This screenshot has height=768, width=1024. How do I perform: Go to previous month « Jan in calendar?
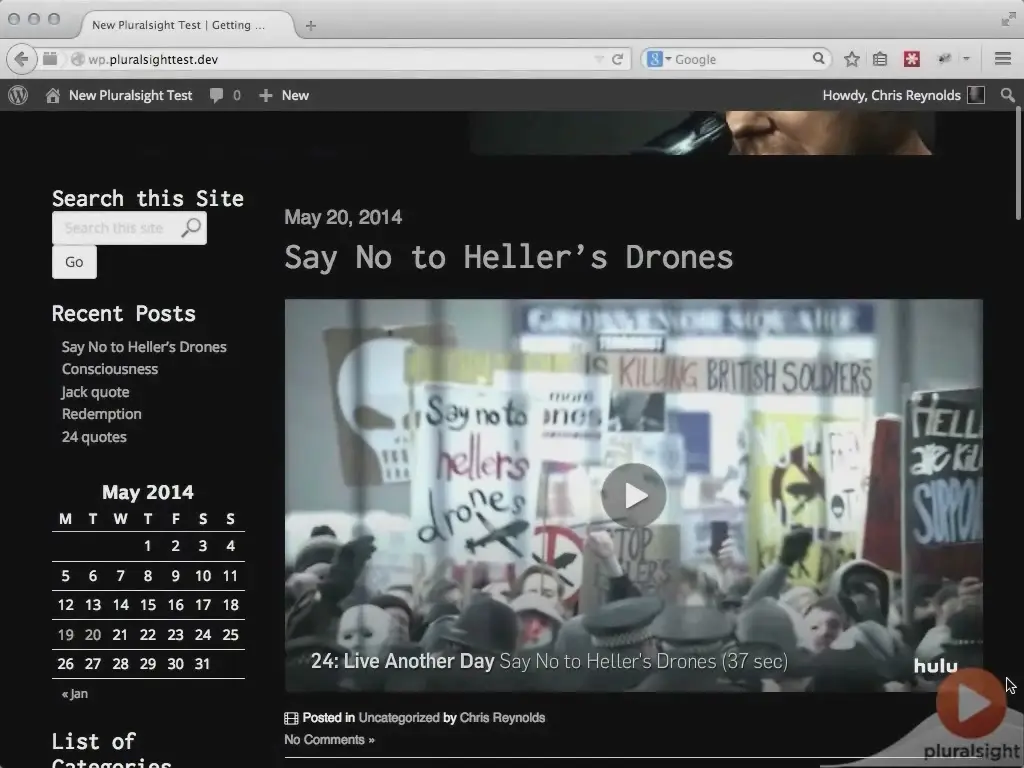(74, 694)
